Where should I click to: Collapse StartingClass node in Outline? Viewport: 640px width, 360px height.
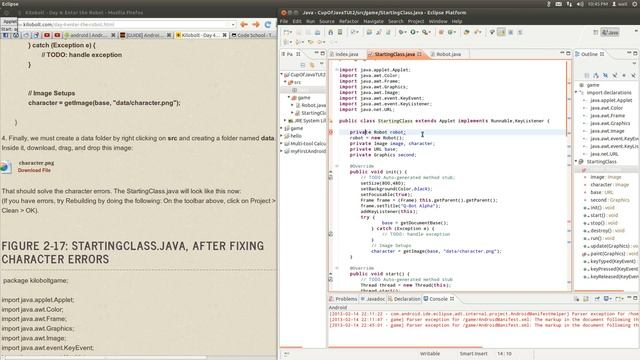point(577,162)
